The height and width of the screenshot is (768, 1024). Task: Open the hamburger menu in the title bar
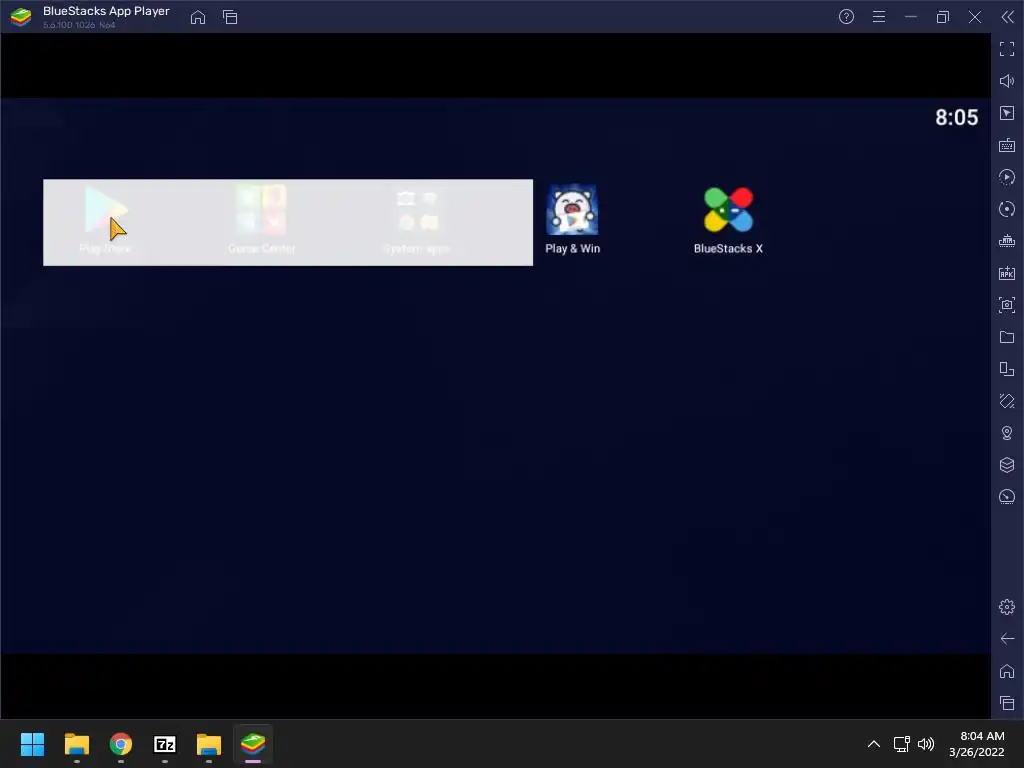point(879,17)
